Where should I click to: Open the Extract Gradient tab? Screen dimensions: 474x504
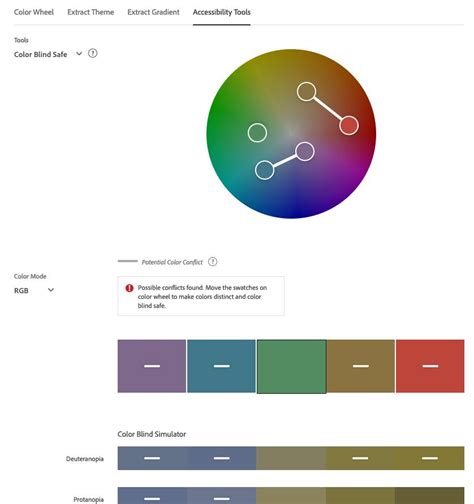(153, 12)
